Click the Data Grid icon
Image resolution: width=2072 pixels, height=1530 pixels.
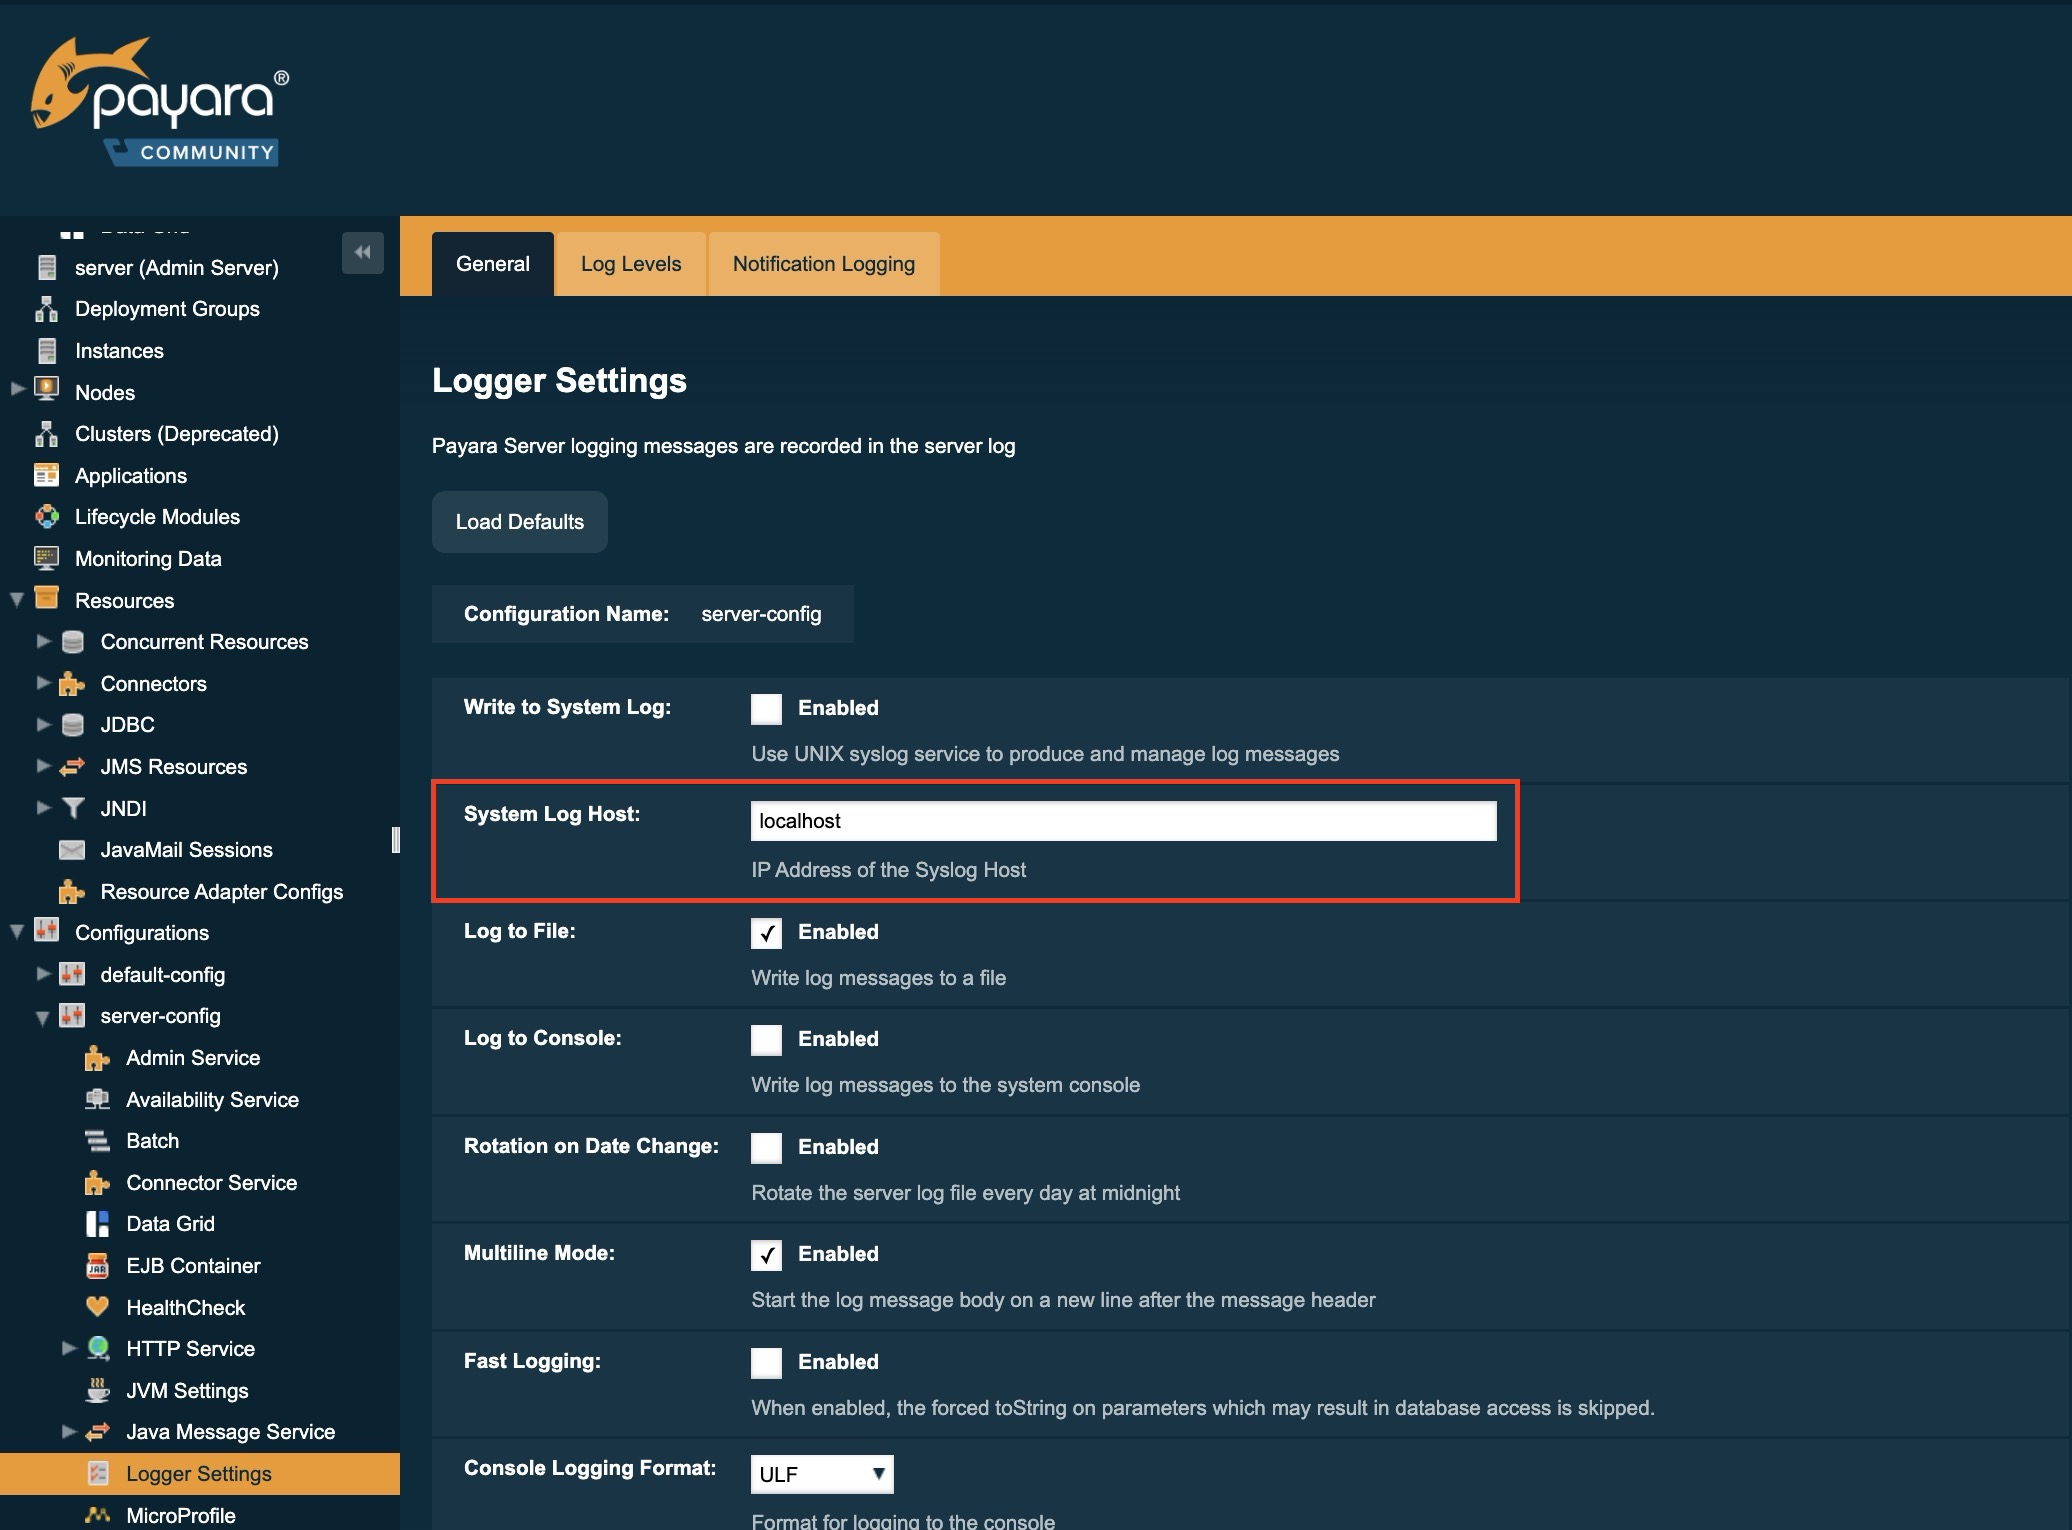point(97,1223)
